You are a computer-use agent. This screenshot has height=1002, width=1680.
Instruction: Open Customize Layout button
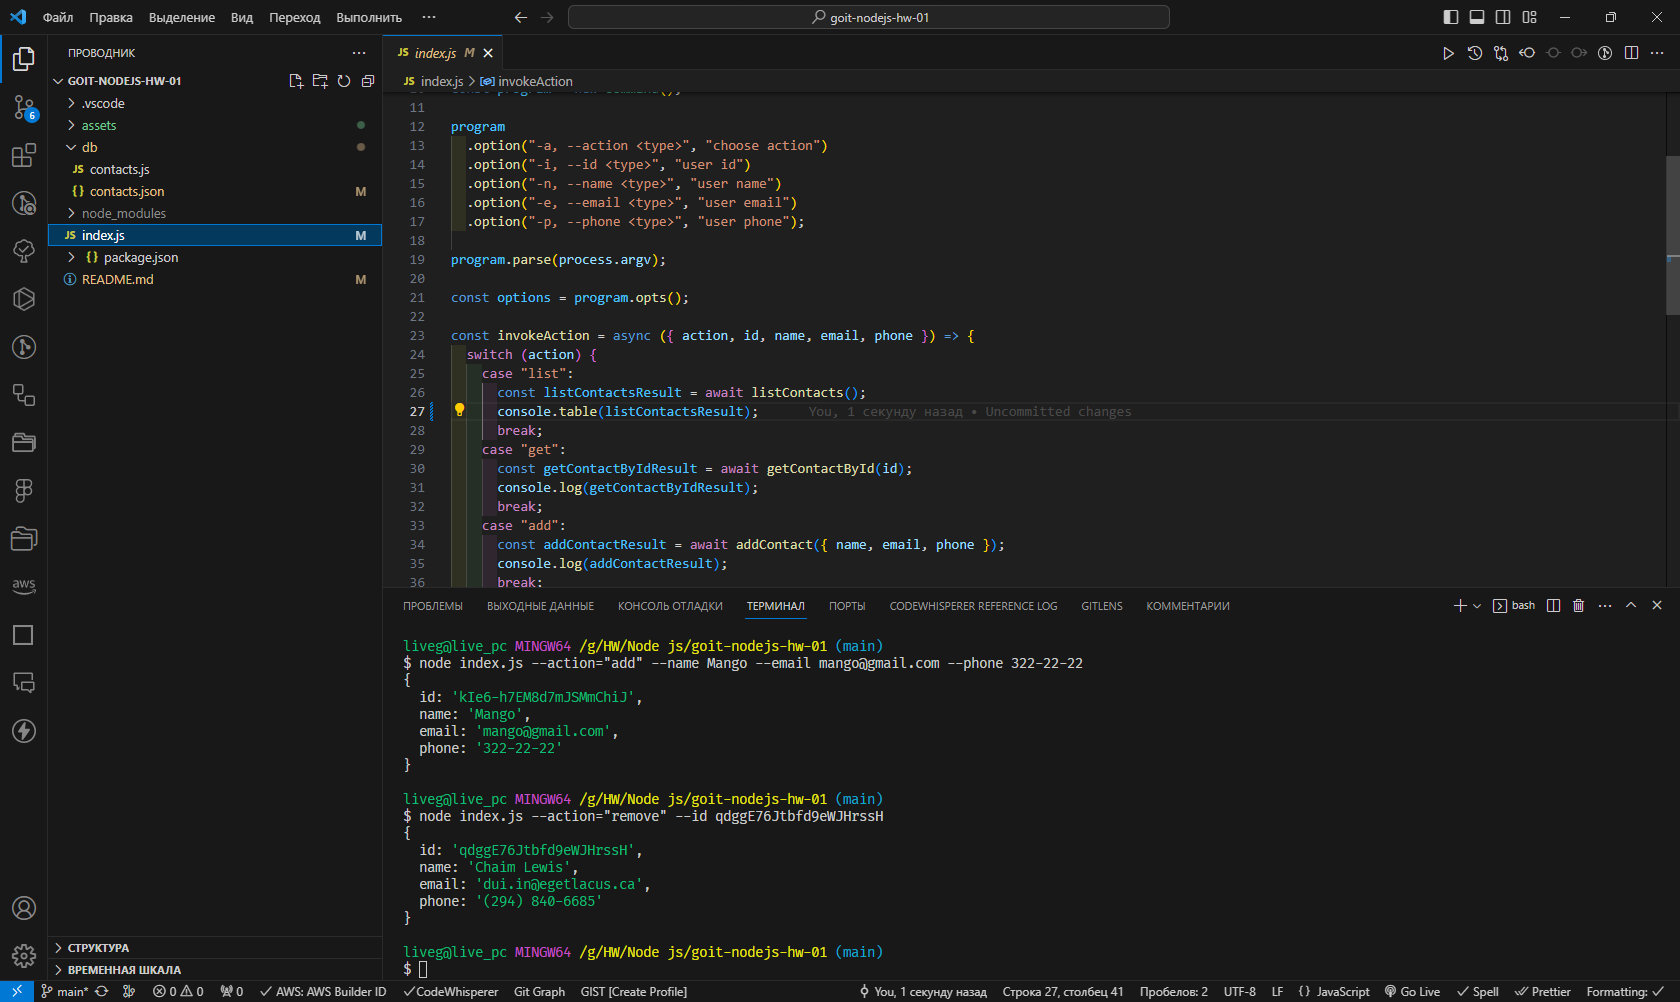[x=1529, y=17]
